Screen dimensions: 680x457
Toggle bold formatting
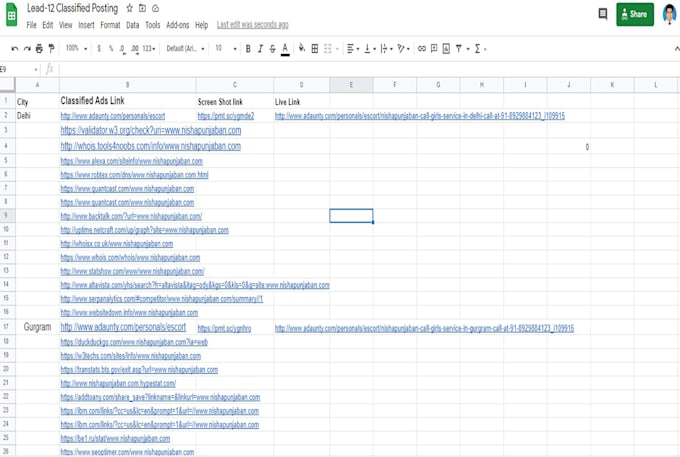(x=248, y=49)
